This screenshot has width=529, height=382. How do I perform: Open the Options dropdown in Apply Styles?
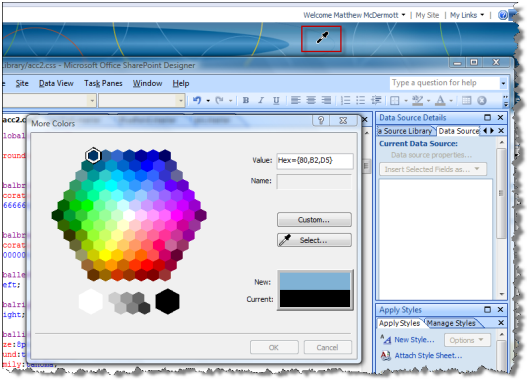point(467,340)
